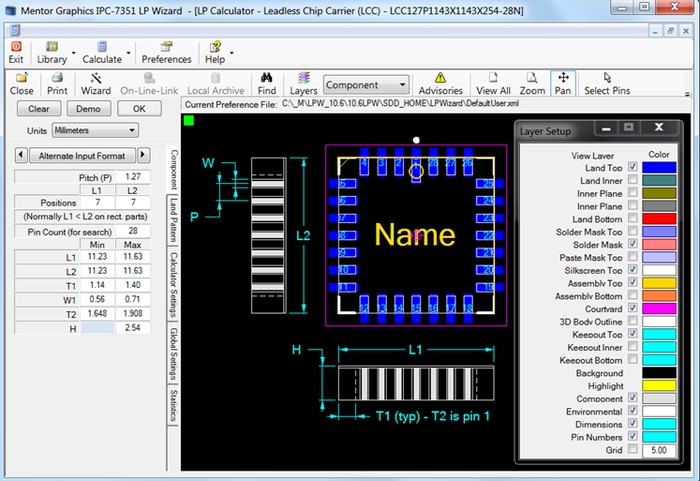This screenshot has height=481, width=700.
Task: Click the Pin Count value 28 field
Action: point(133,231)
